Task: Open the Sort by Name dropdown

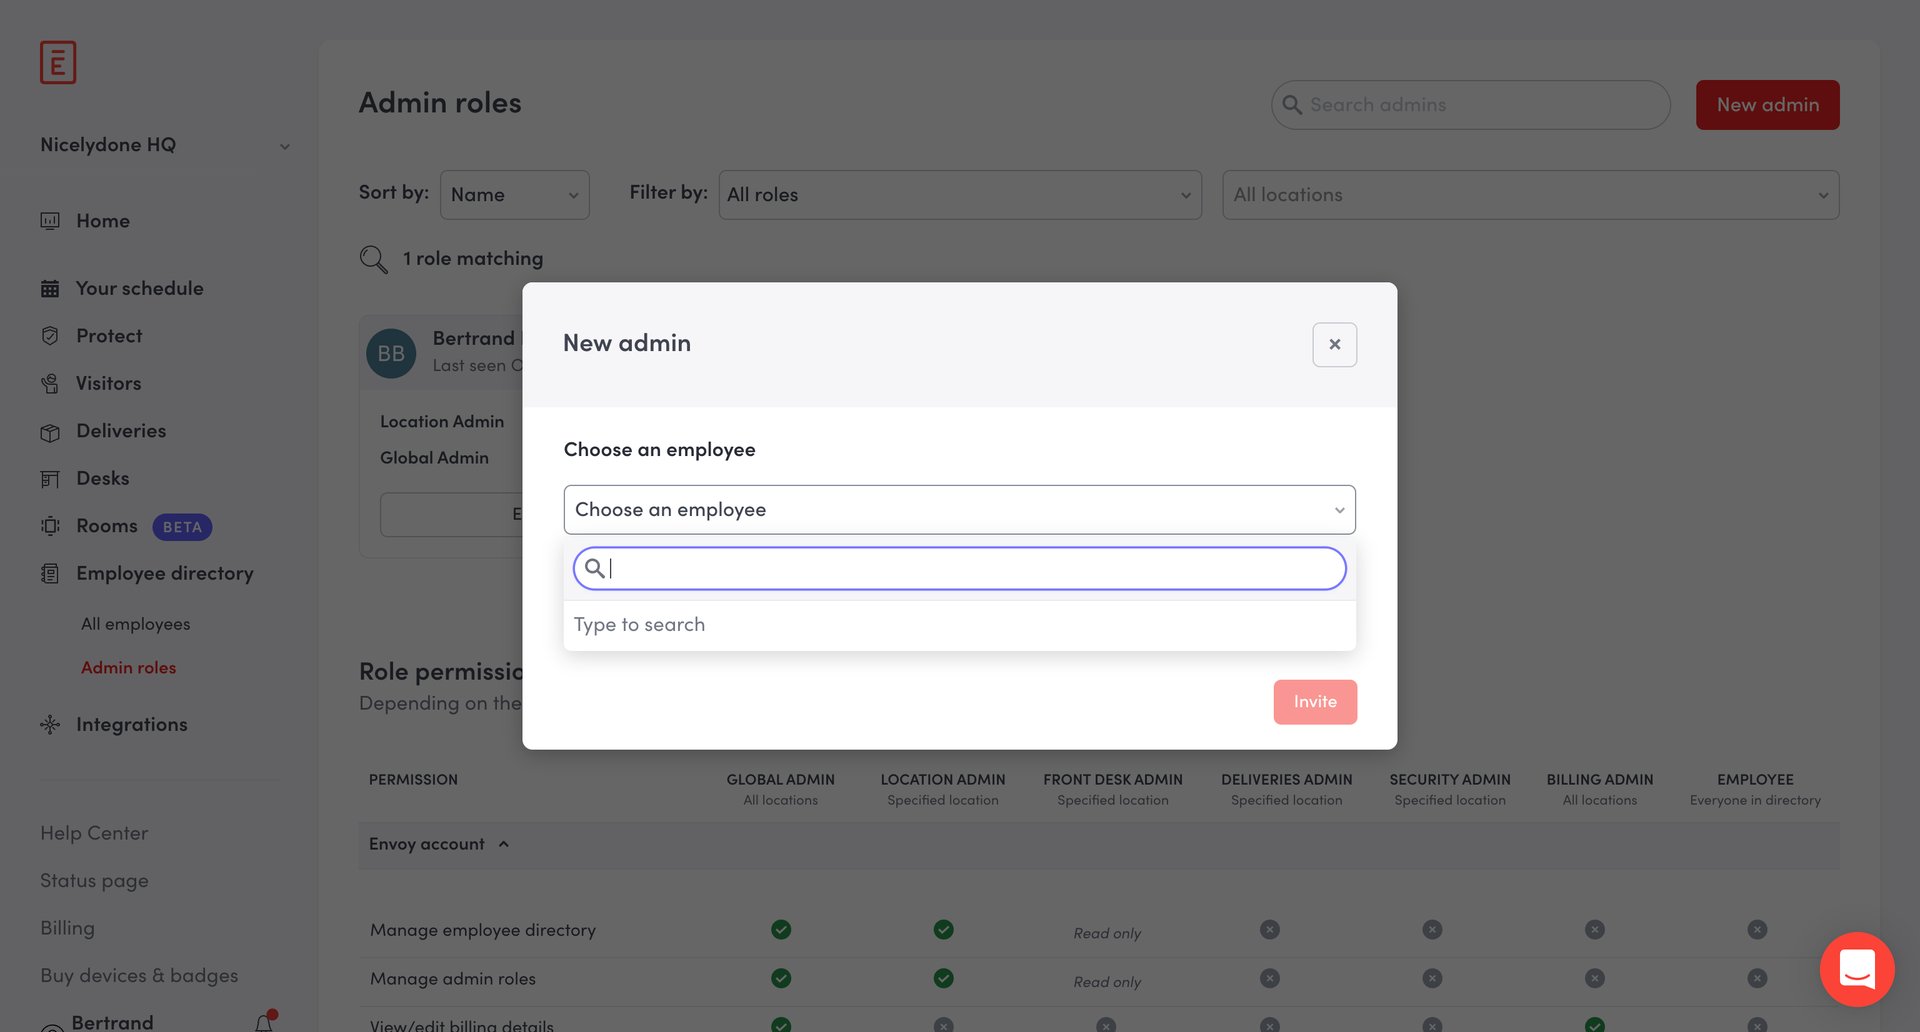Action: [514, 194]
